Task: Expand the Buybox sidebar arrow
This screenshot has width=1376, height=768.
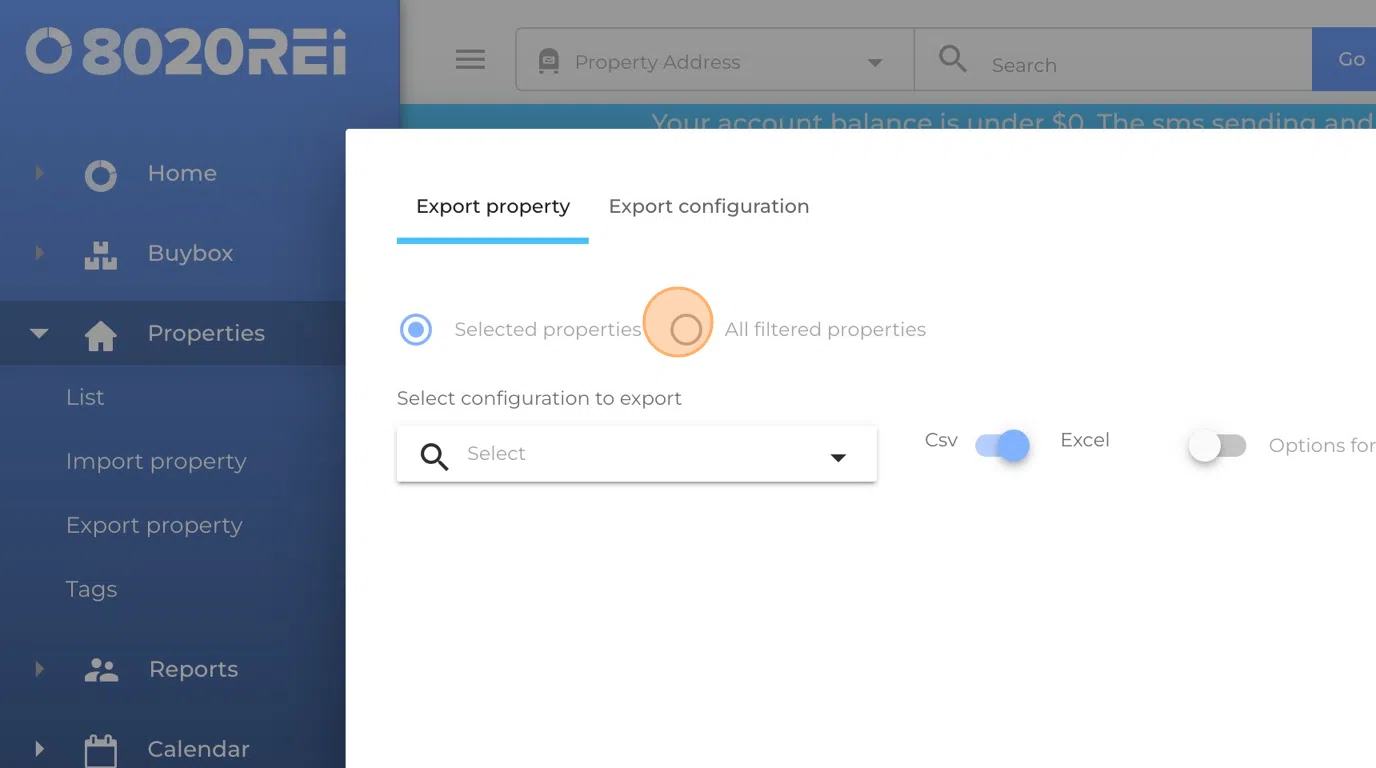Action: pyautogui.click(x=40, y=253)
